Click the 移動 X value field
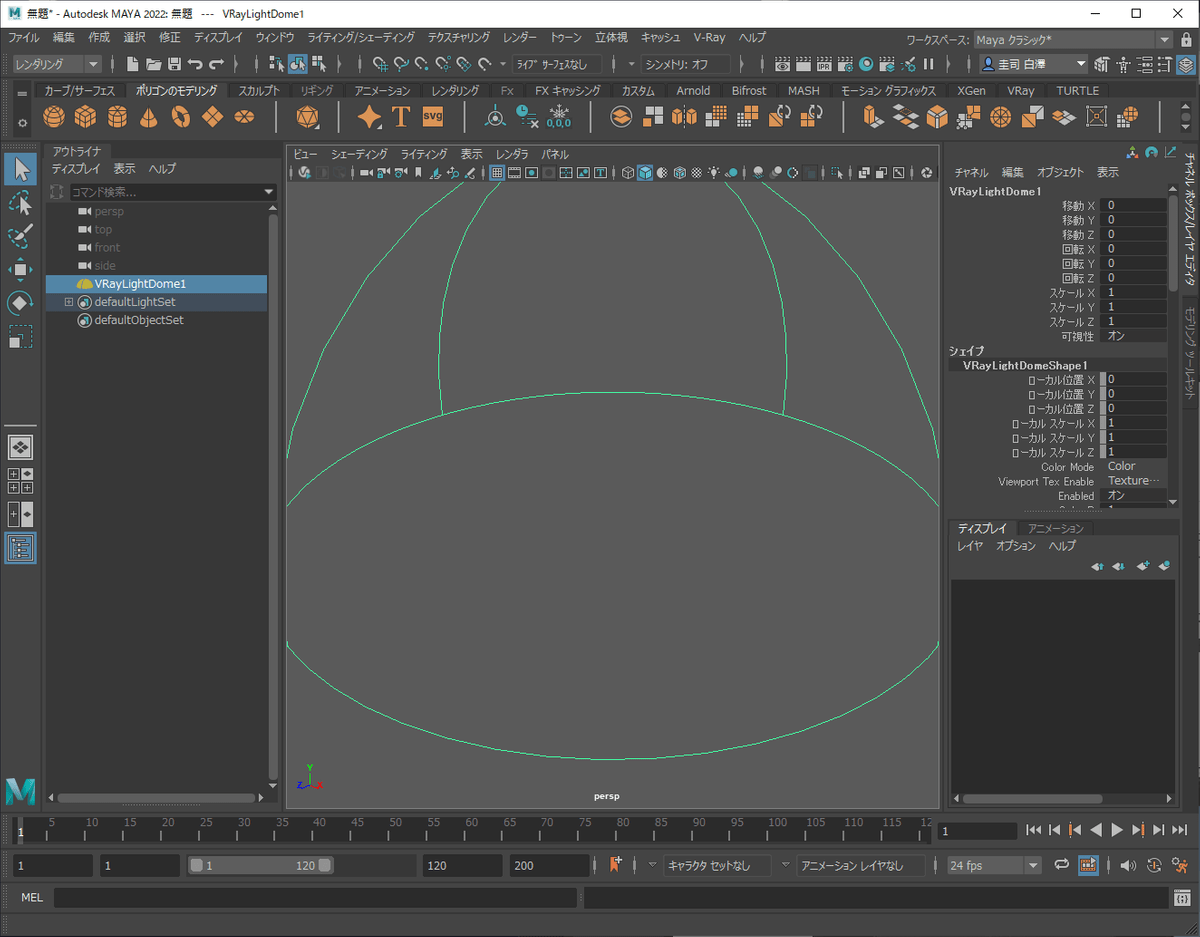The width and height of the screenshot is (1200, 937). coord(1134,205)
